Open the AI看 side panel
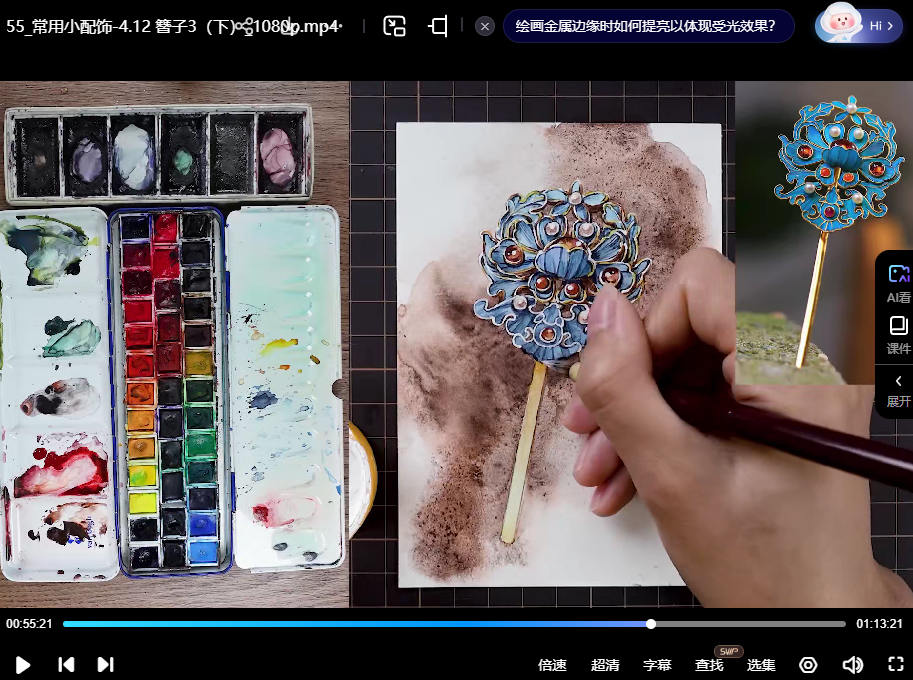The width and height of the screenshot is (913, 680). [898, 282]
